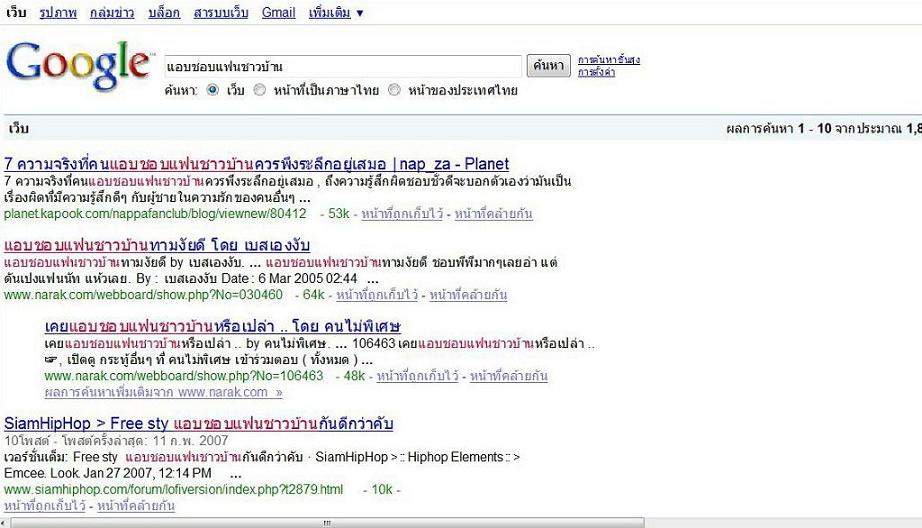Screen dimensions: 922x528
Task: Focus the Google search input field
Action: click(x=343, y=66)
